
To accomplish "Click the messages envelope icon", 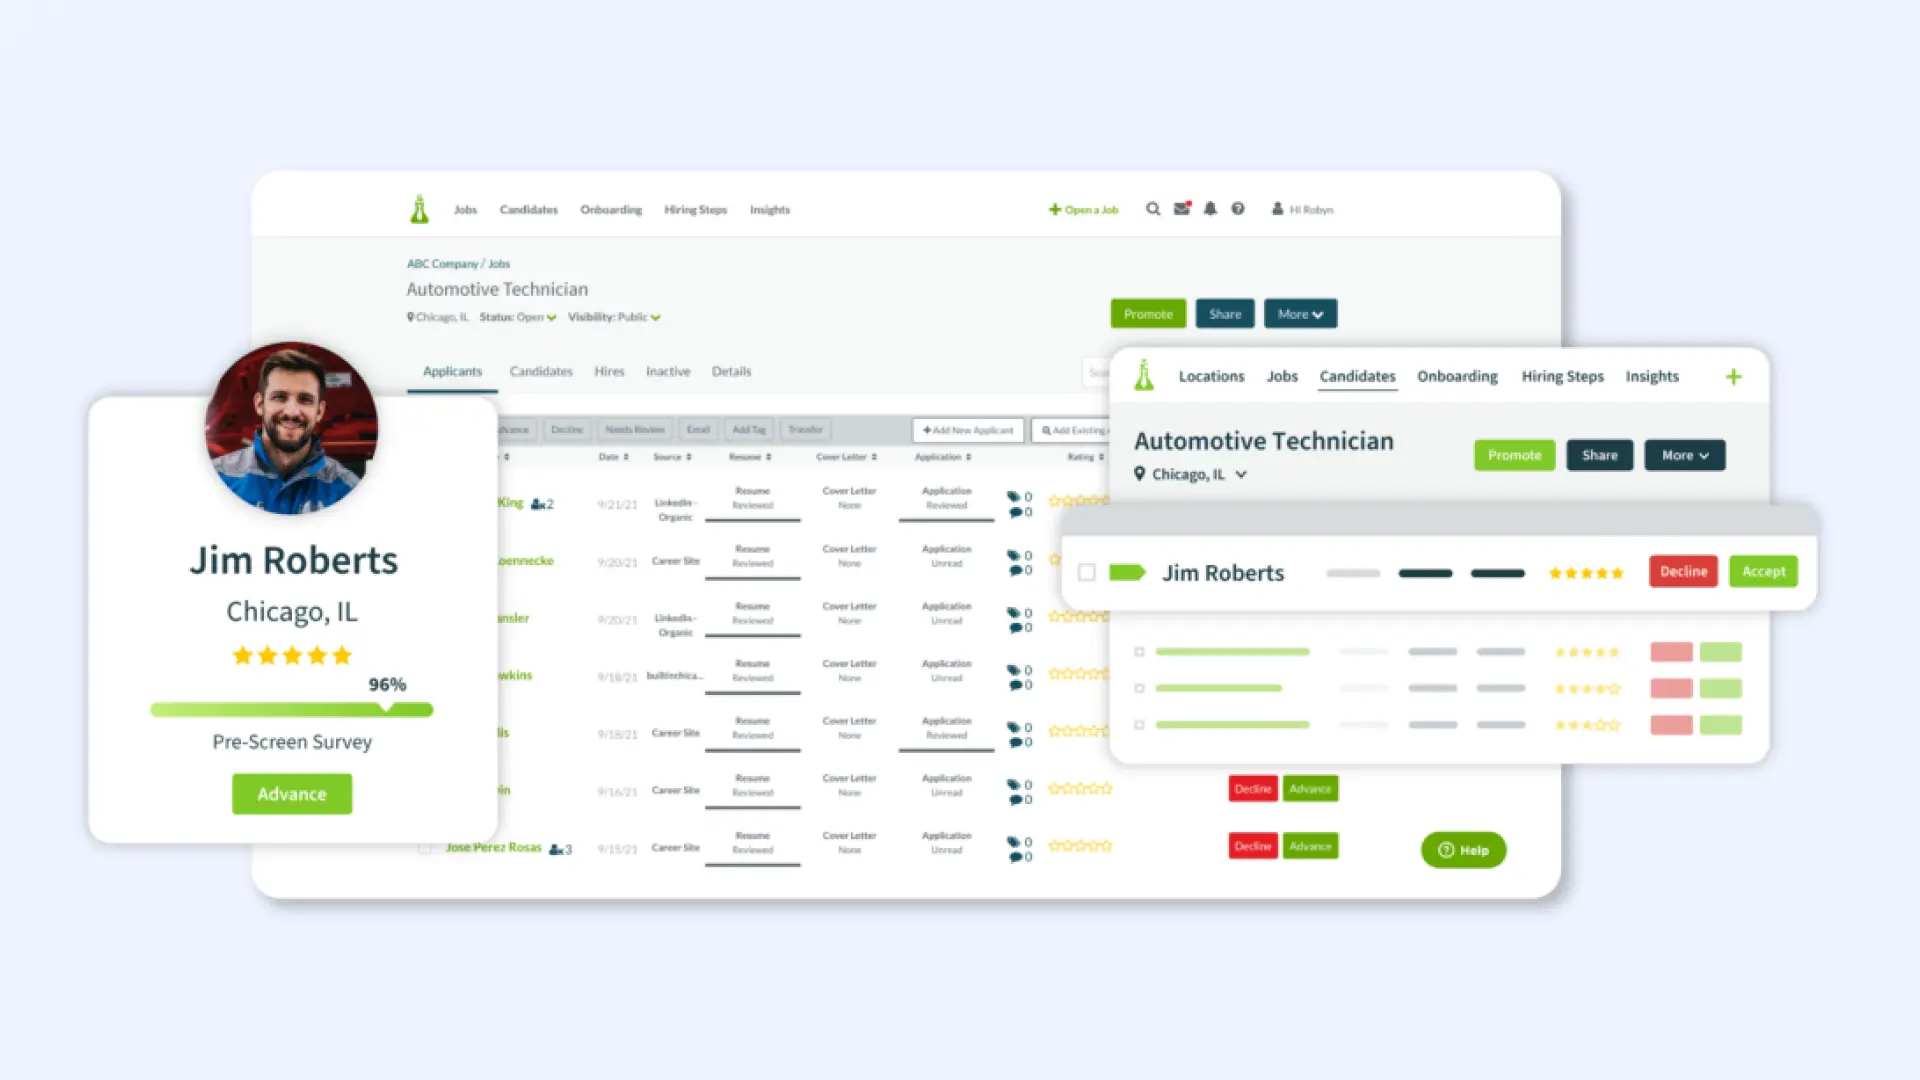I will coord(1182,208).
